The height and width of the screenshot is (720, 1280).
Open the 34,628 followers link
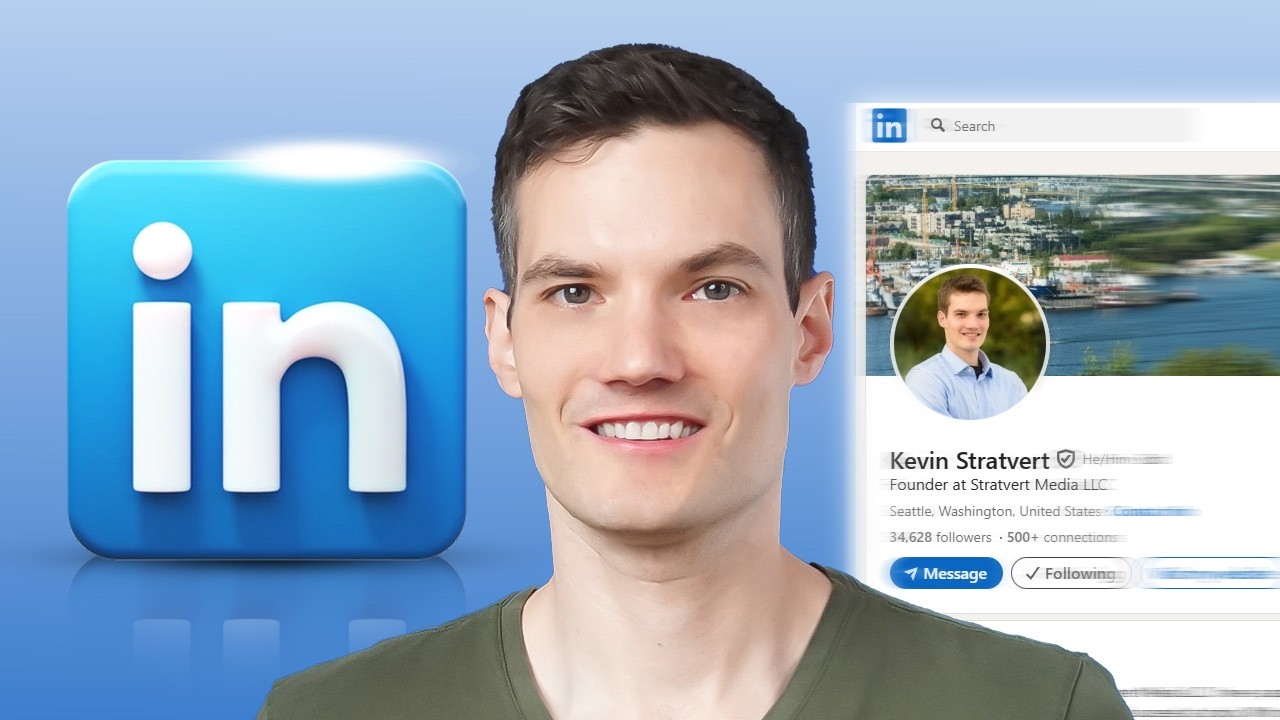(x=940, y=537)
